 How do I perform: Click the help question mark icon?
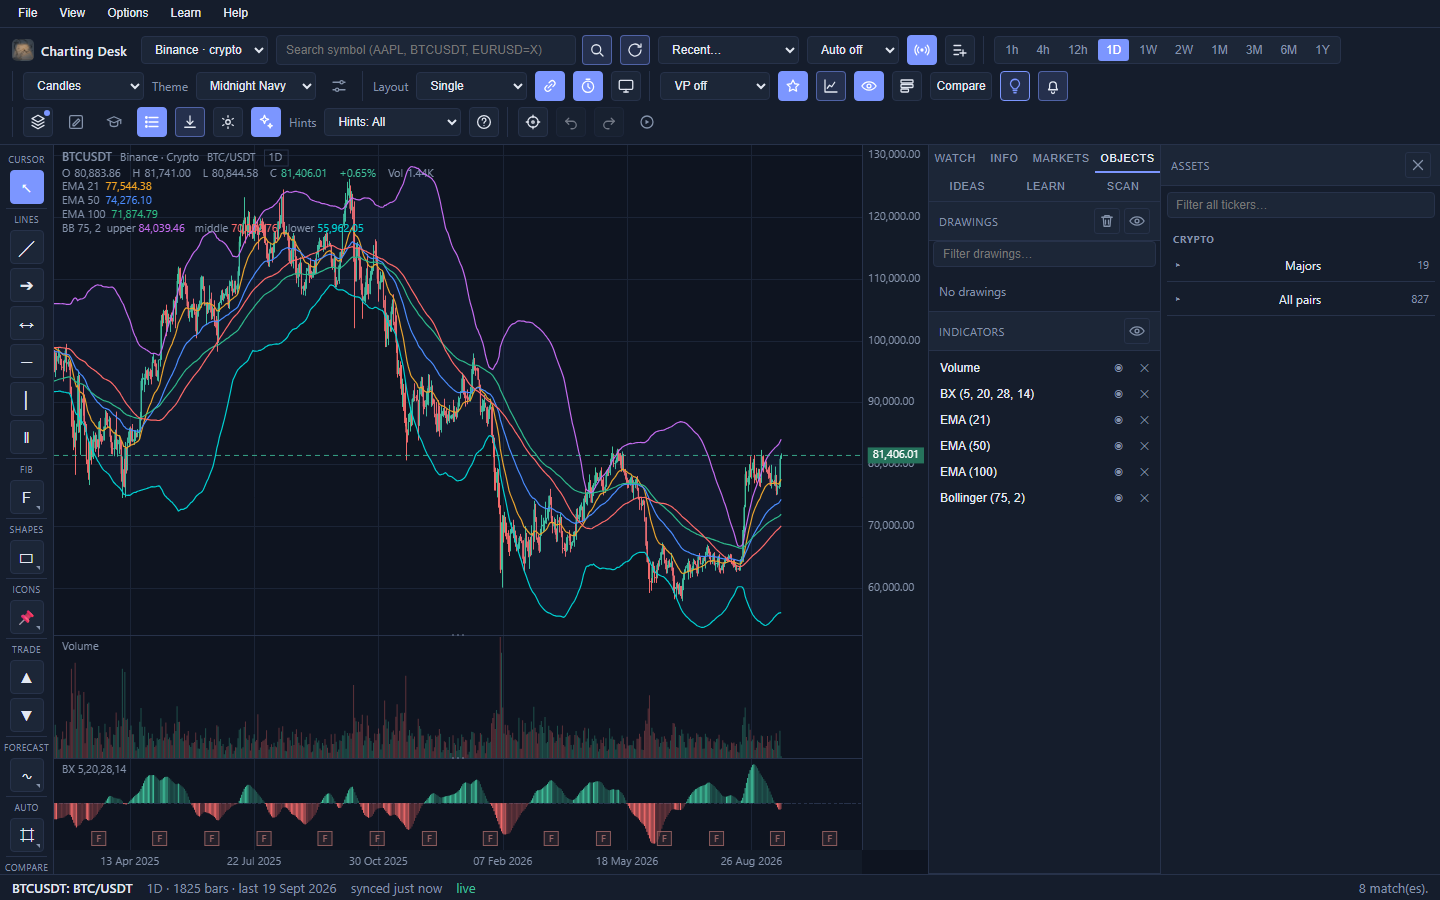pos(484,122)
